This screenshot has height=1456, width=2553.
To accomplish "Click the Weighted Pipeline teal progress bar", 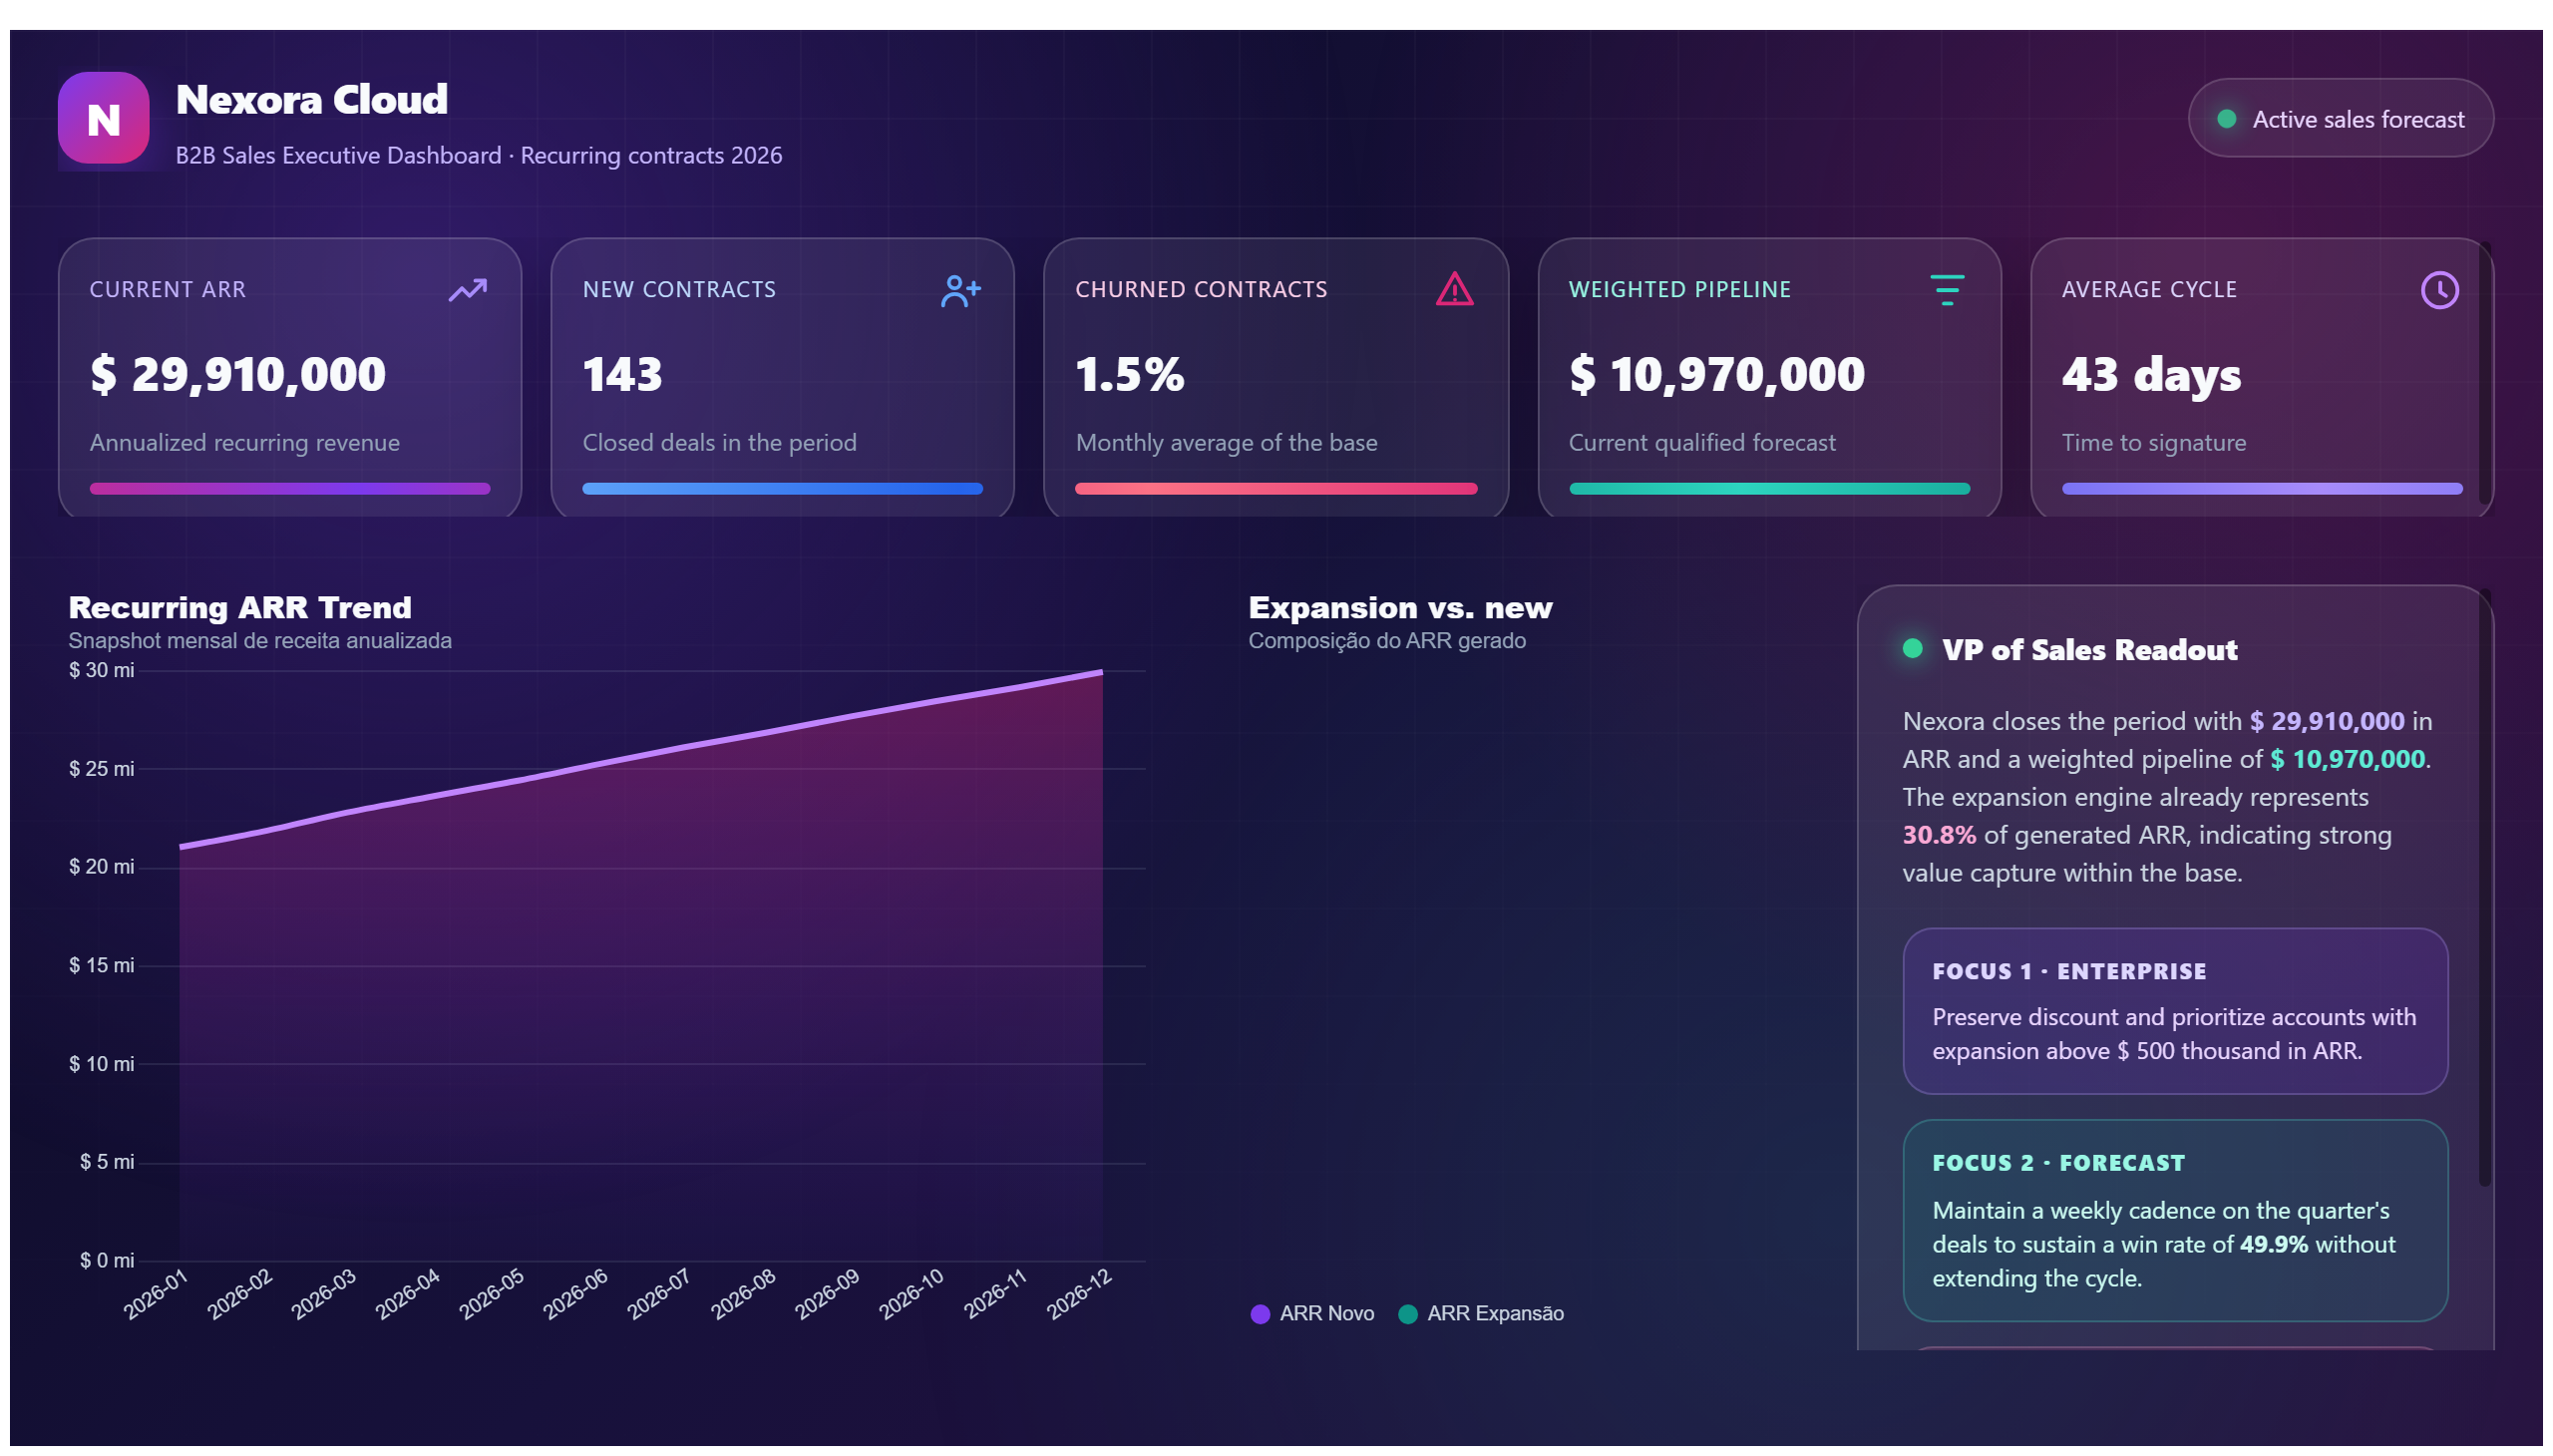I will 1769,489.
